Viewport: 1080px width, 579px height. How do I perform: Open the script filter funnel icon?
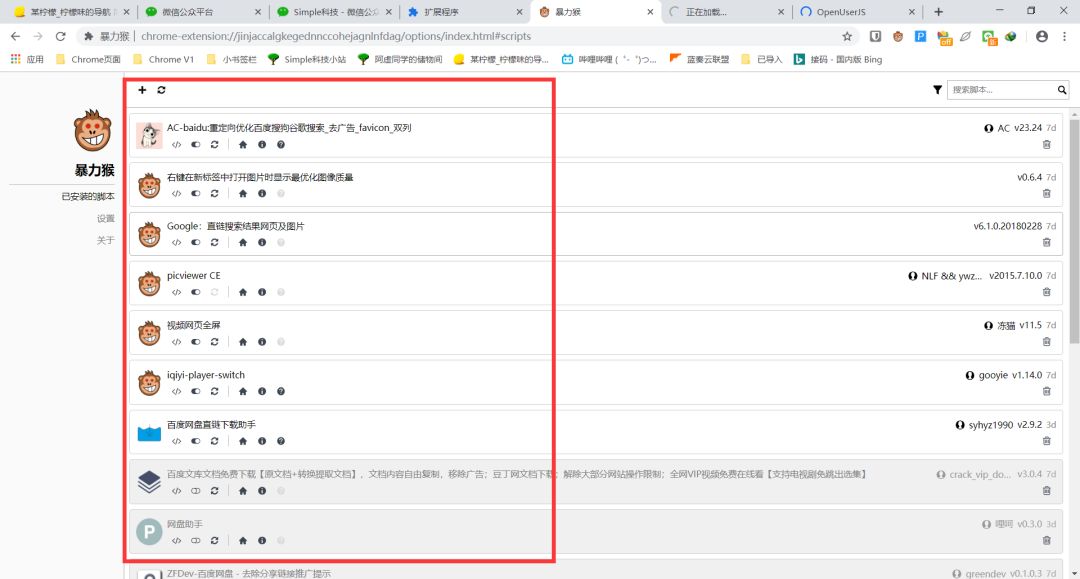coord(937,90)
